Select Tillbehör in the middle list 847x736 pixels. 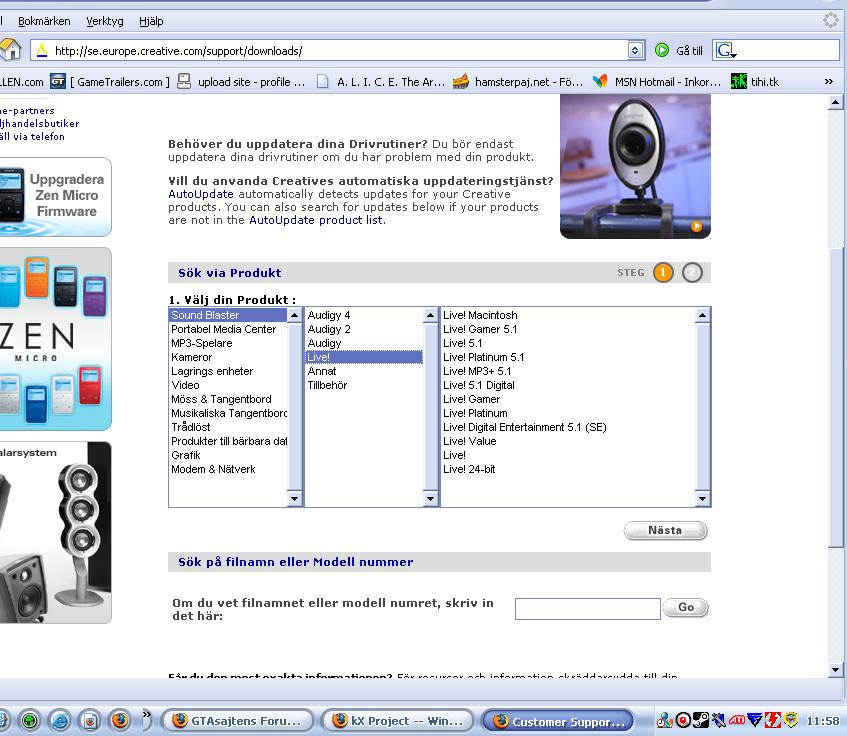pyautogui.click(x=364, y=385)
